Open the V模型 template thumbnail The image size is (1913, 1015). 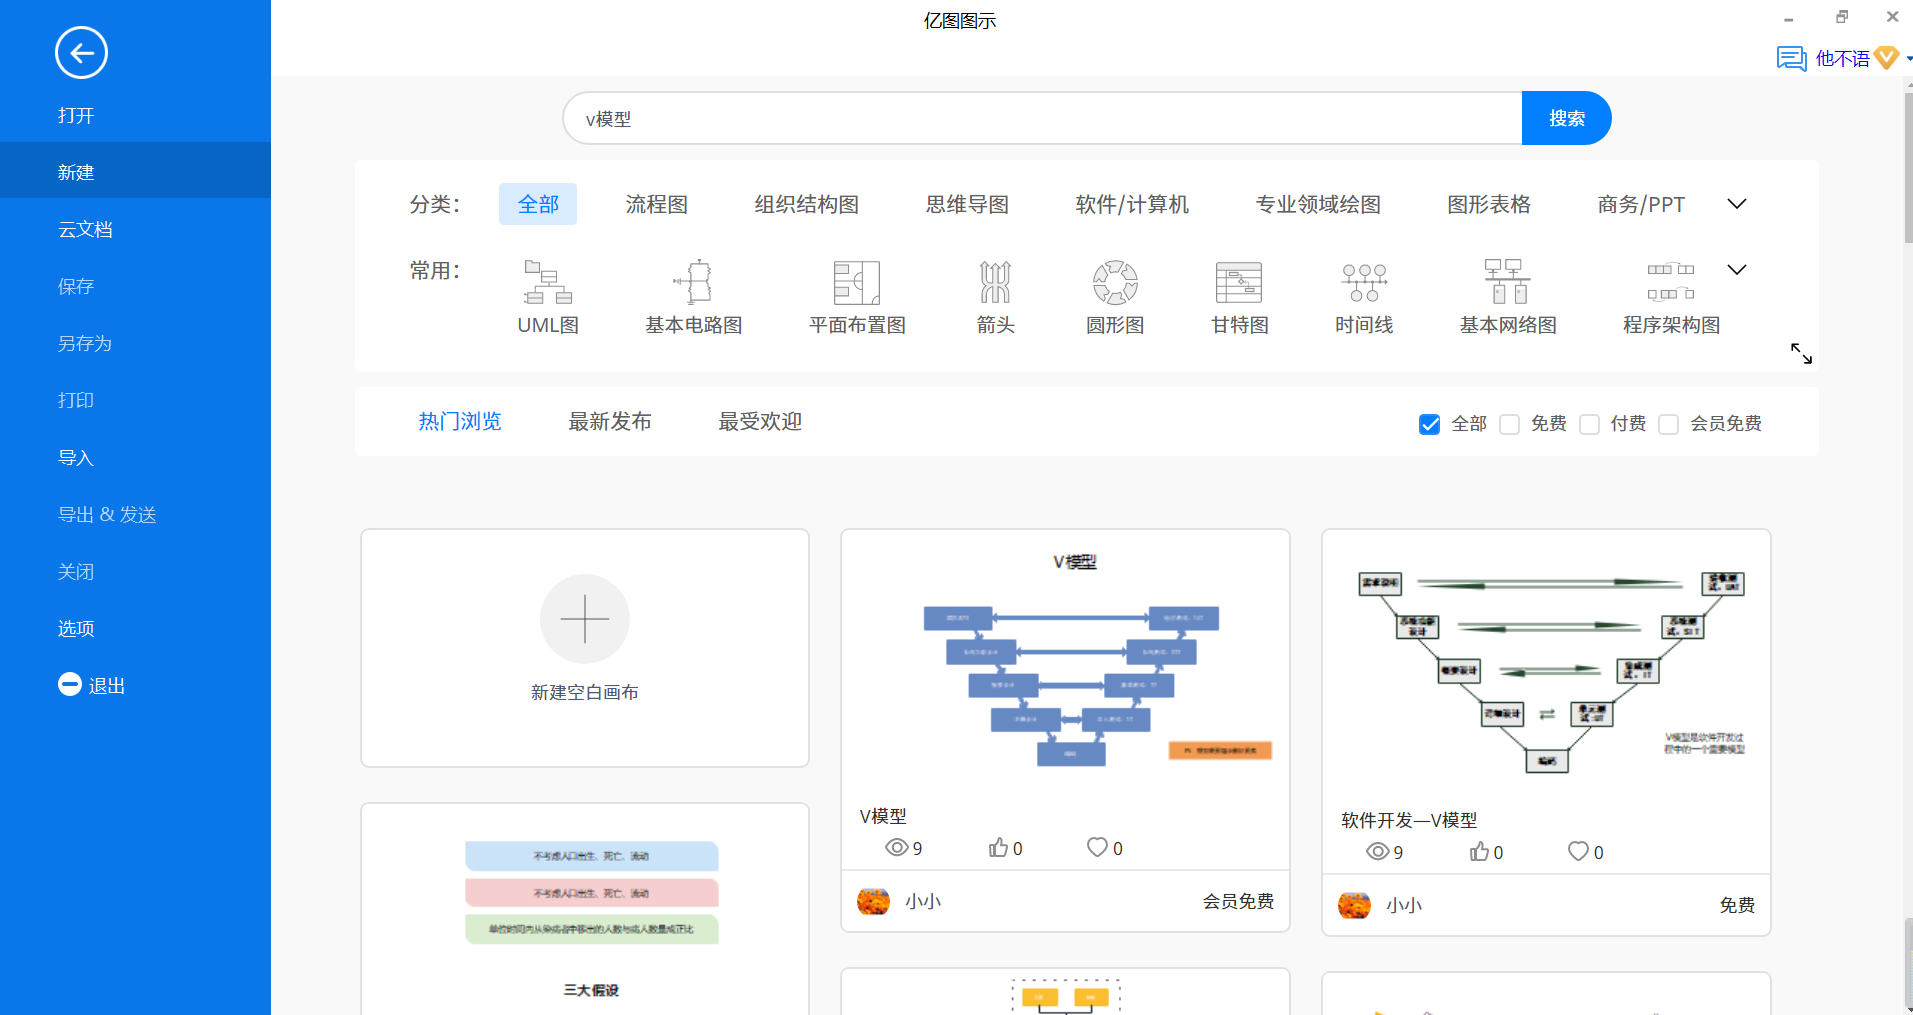[1065, 665]
